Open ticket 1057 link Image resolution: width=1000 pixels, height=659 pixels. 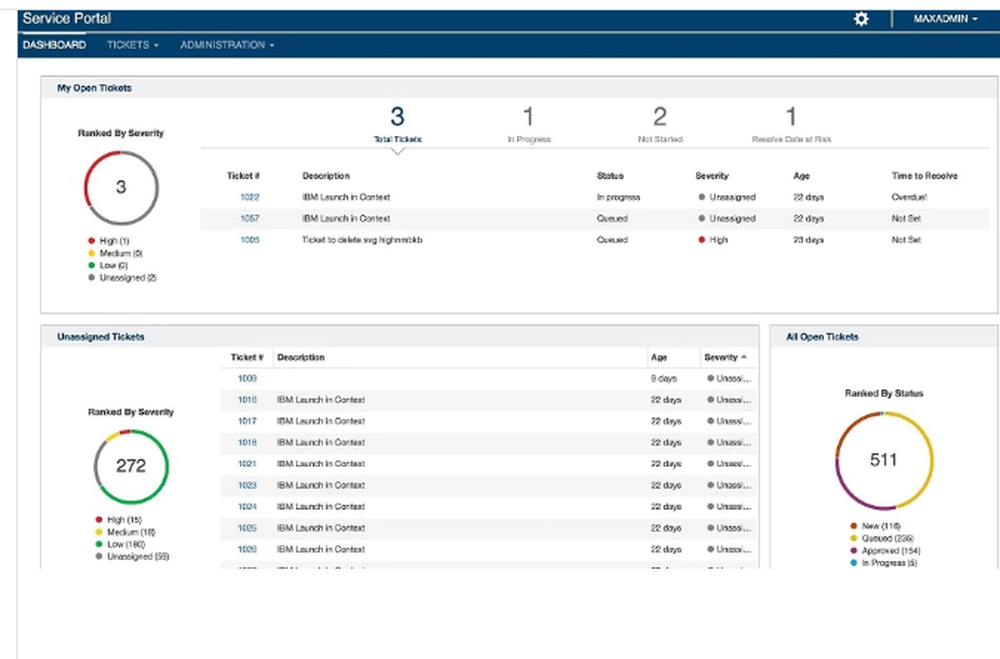pyautogui.click(x=249, y=218)
